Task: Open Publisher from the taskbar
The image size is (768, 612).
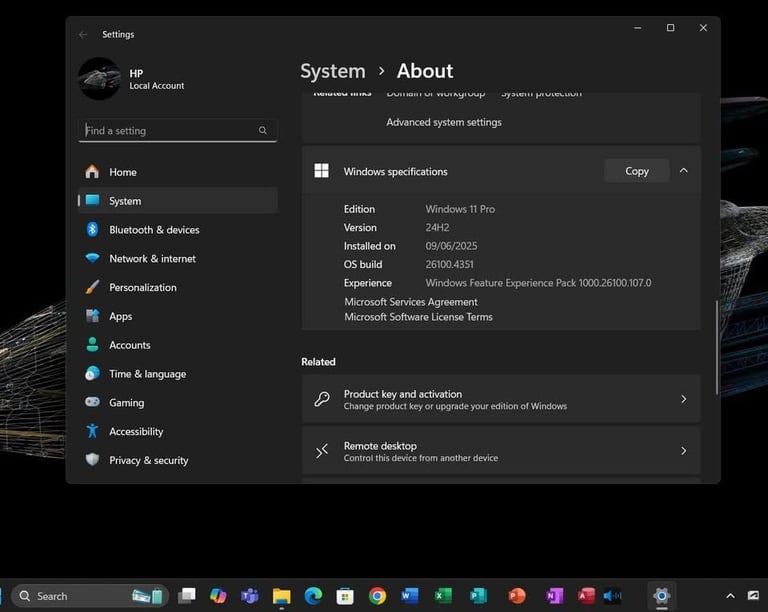Action: coord(478,595)
